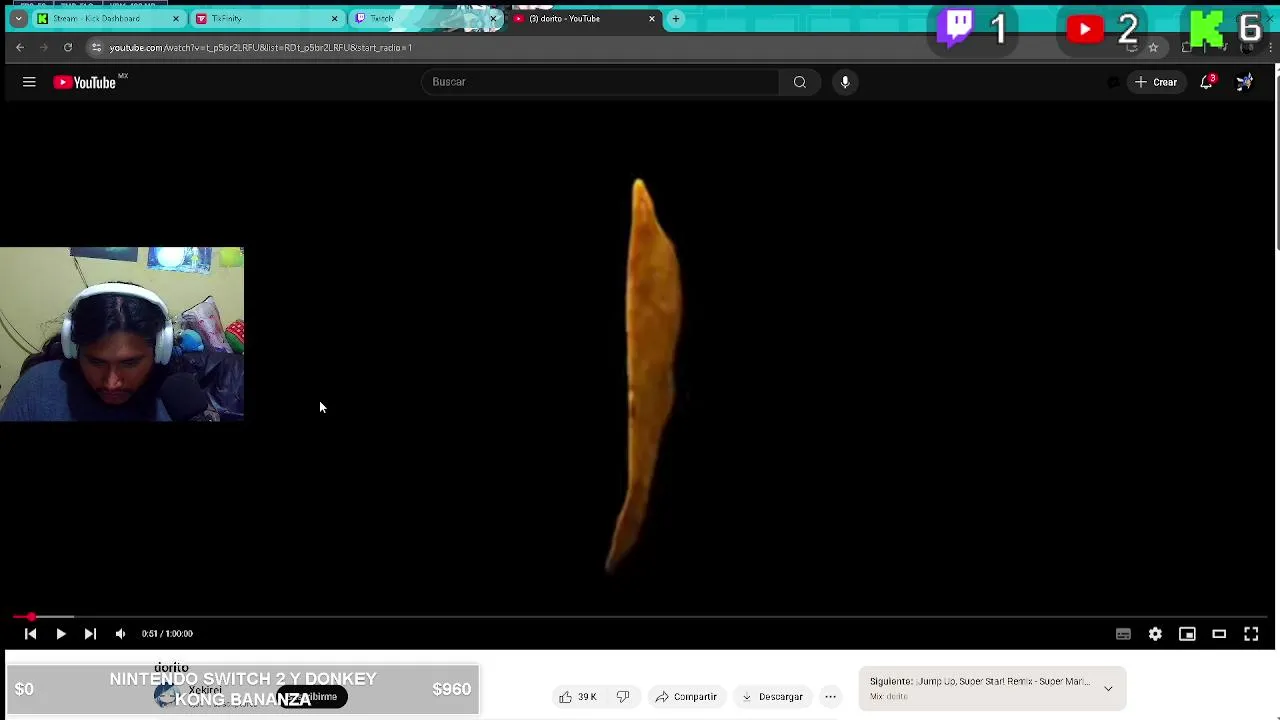
Task: Mute the video volume speaker icon
Action: [120, 634]
